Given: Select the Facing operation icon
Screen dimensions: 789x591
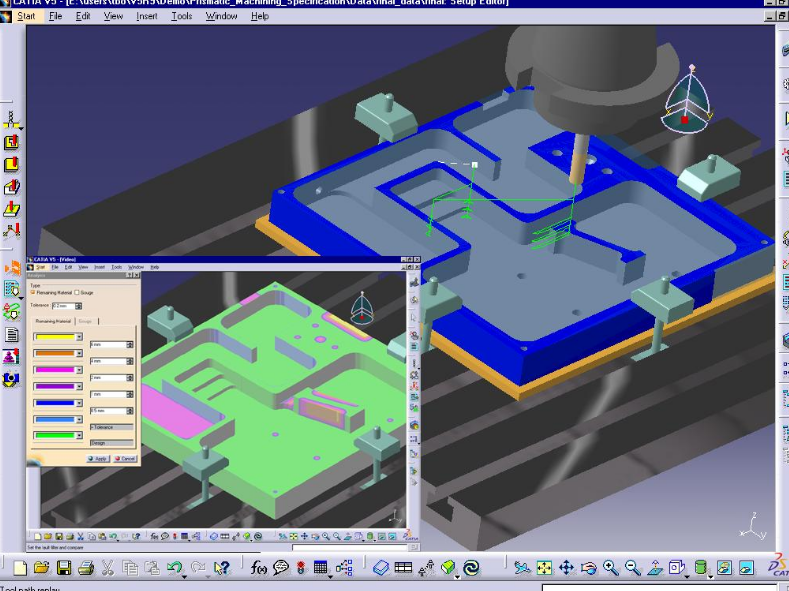Looking at the screenshot, I should coord(11,164).
